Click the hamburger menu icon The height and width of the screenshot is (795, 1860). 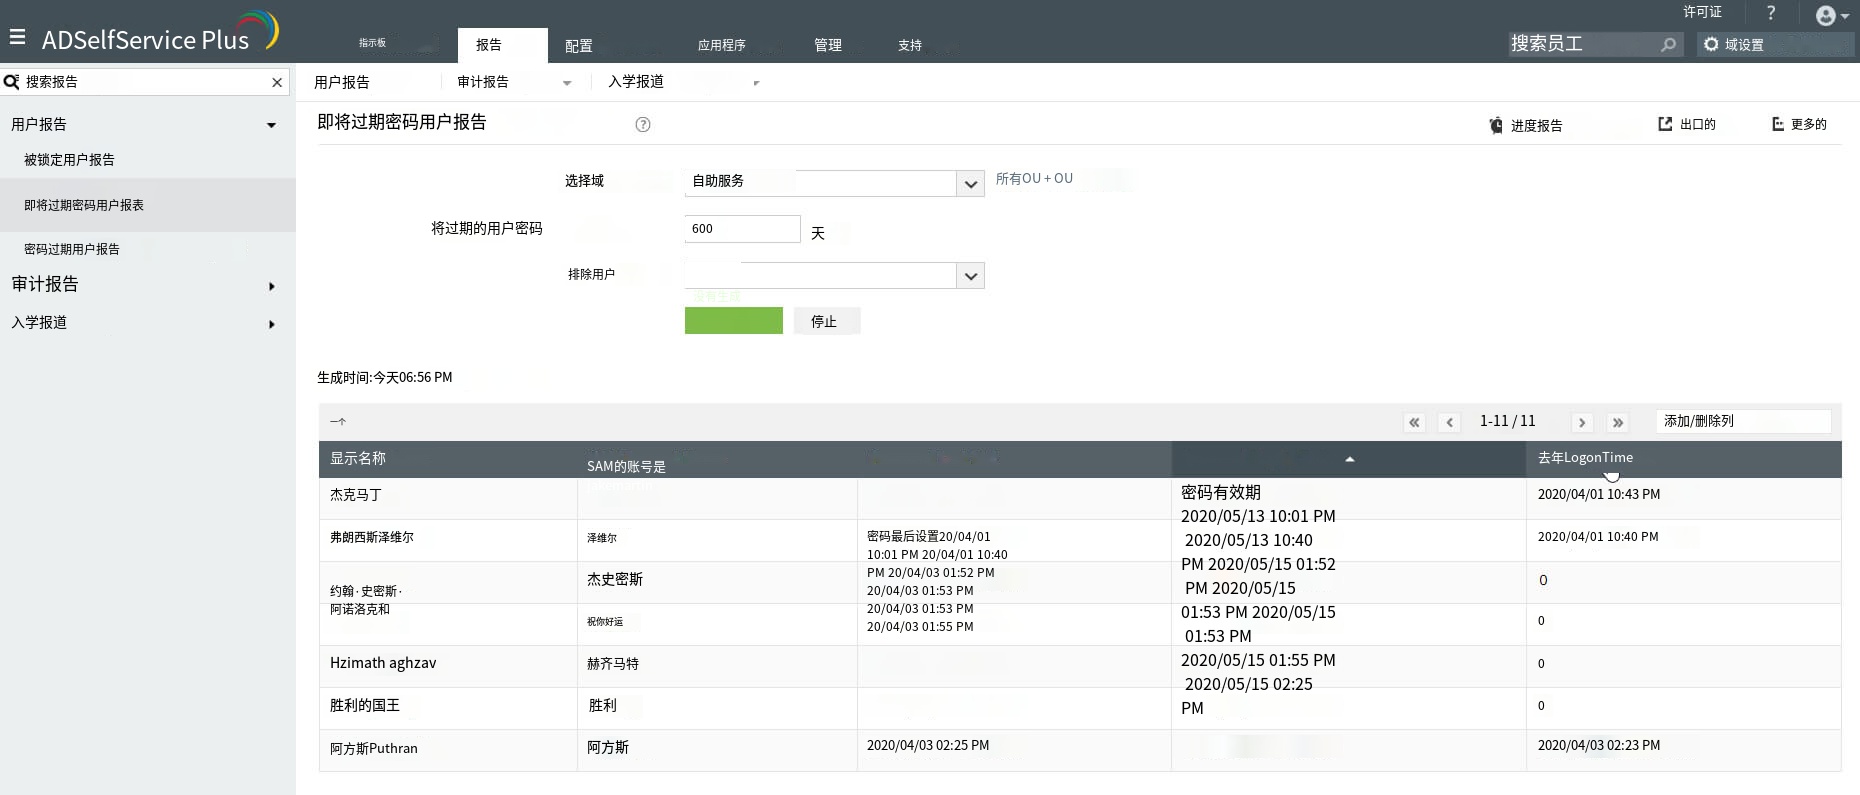(17, 37)
